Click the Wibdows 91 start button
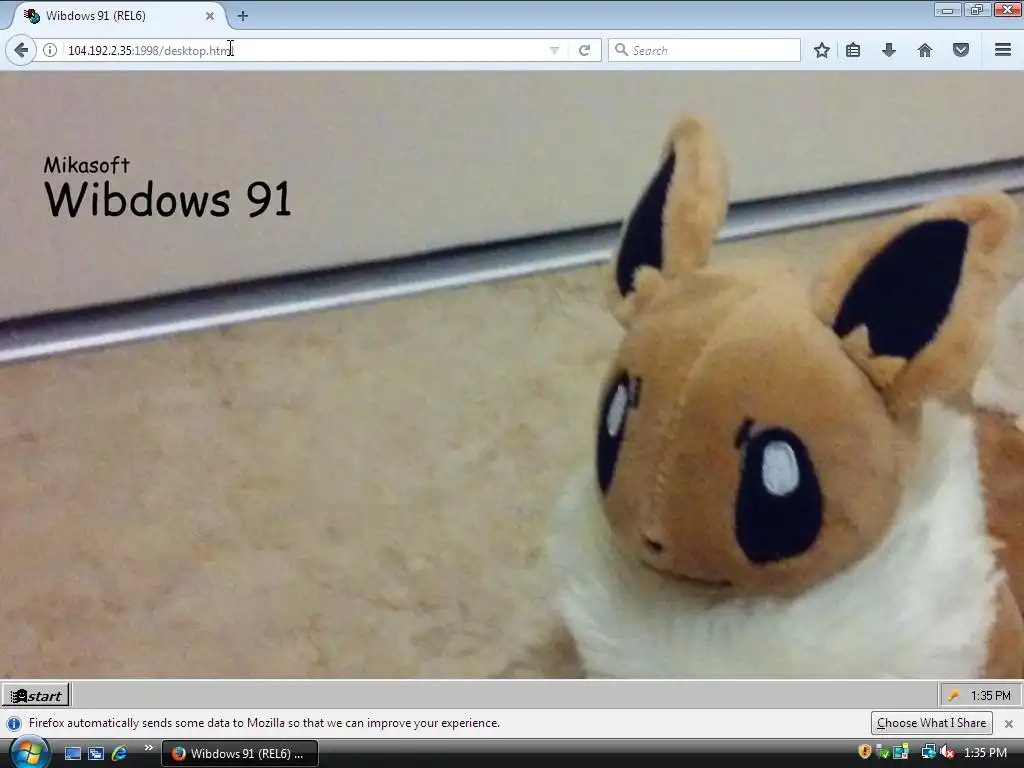The width and height of the screenshot is (1024, 768). 36,696
